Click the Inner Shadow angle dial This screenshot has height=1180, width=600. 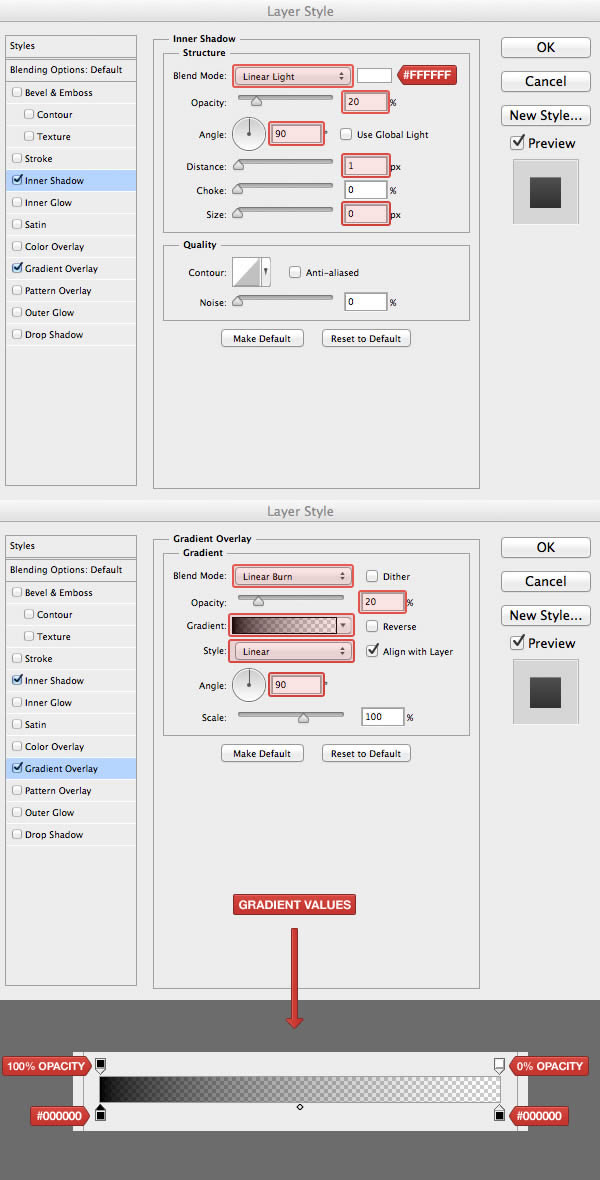[249, 133]
